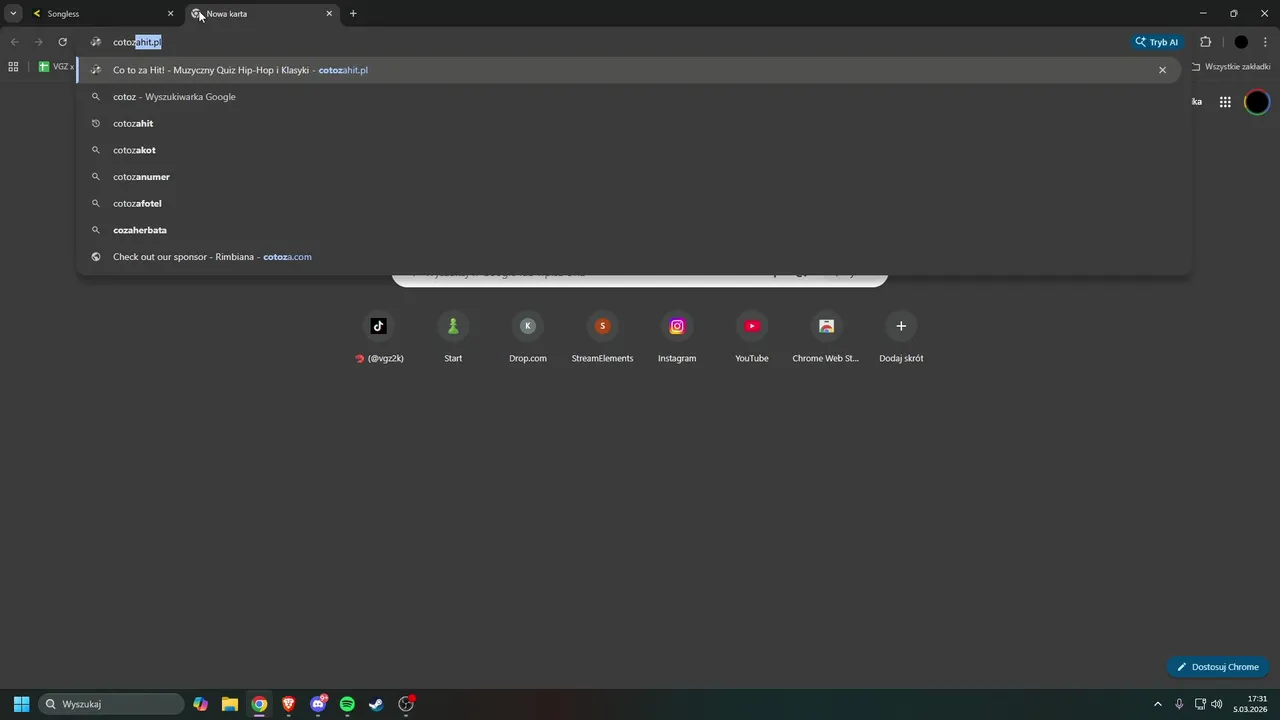Open the Chrome profile avatar
The image size is (1280, 720).
click(1241, 42)
